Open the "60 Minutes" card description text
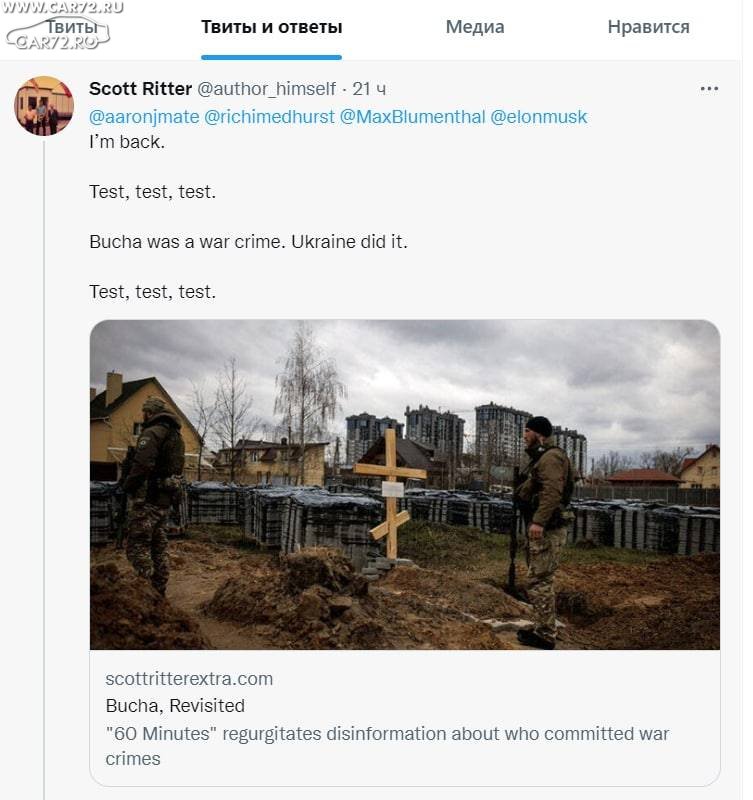 coord(387,746)
